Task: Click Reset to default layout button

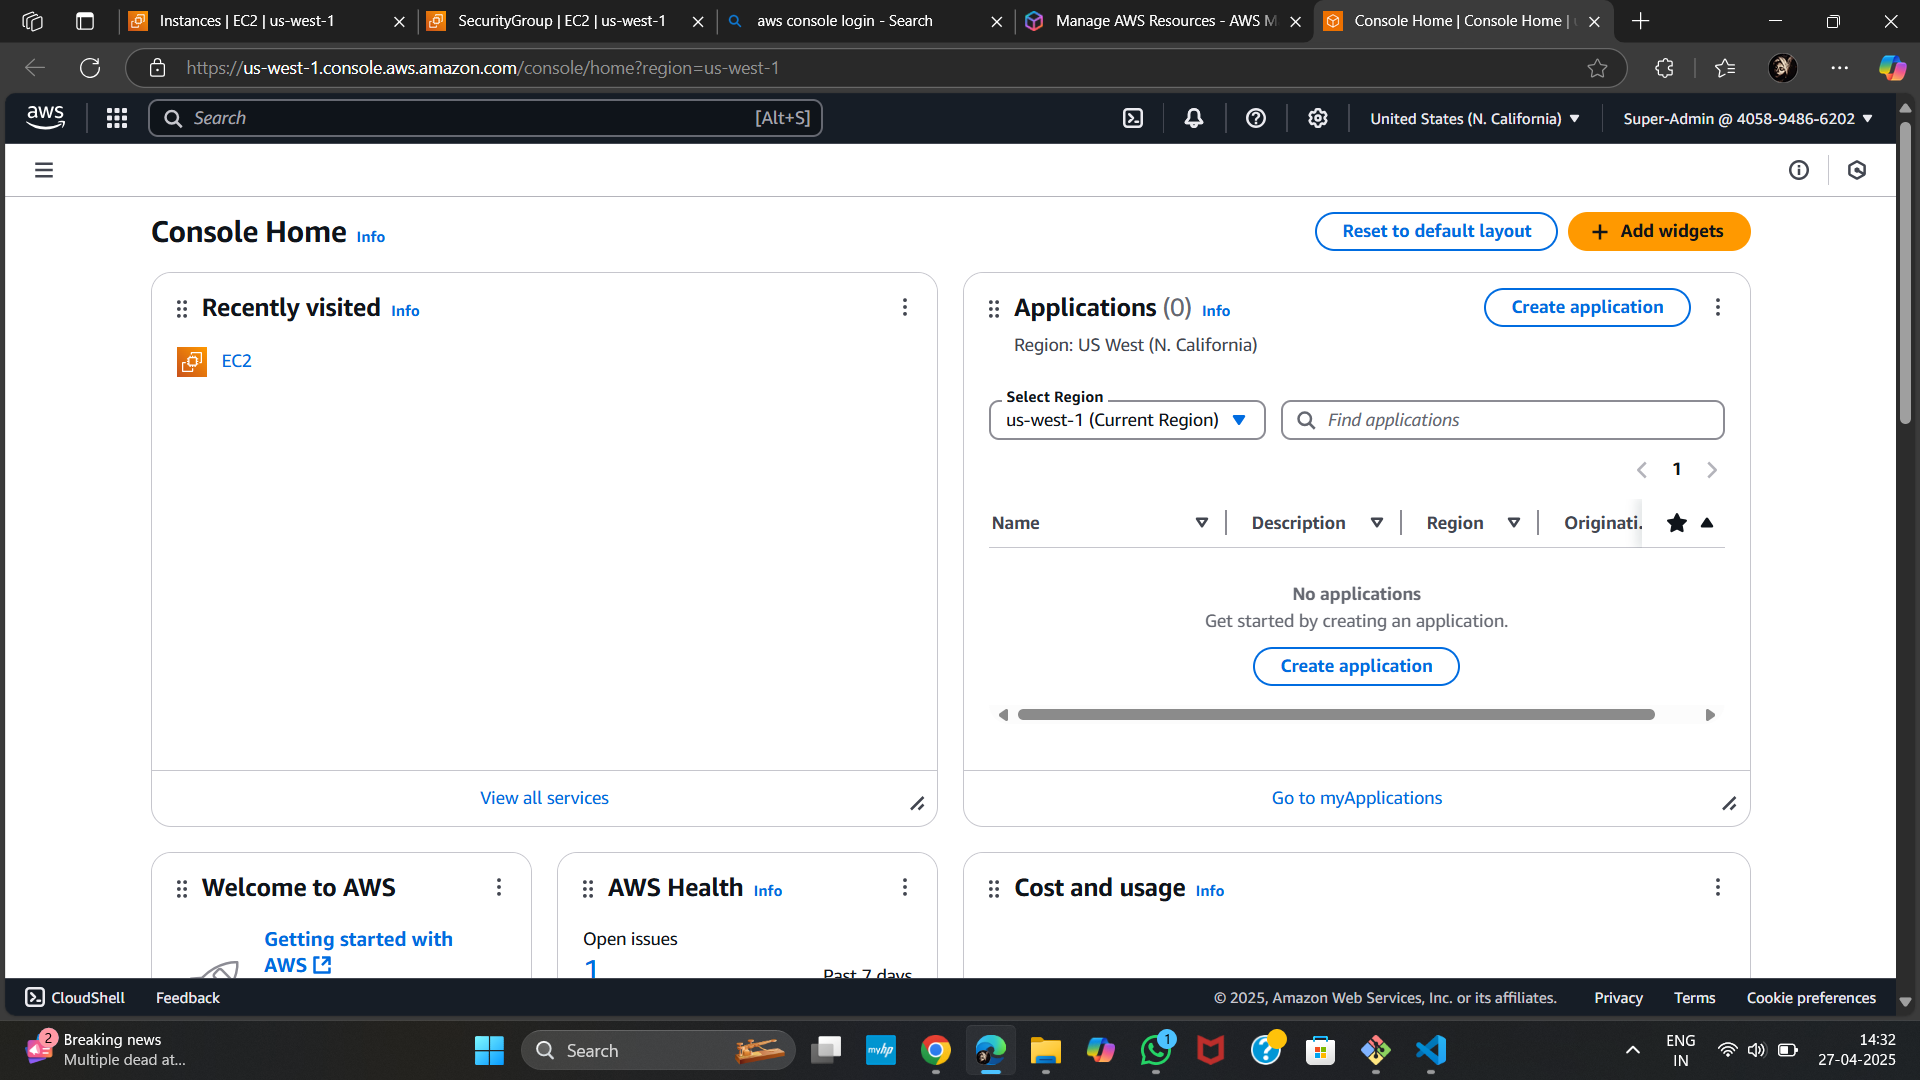Action: (1436, 231)
